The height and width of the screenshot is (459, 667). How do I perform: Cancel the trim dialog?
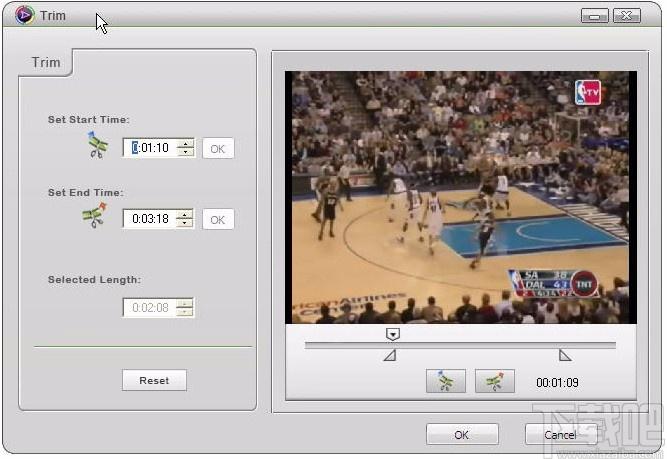coord(561,434)
